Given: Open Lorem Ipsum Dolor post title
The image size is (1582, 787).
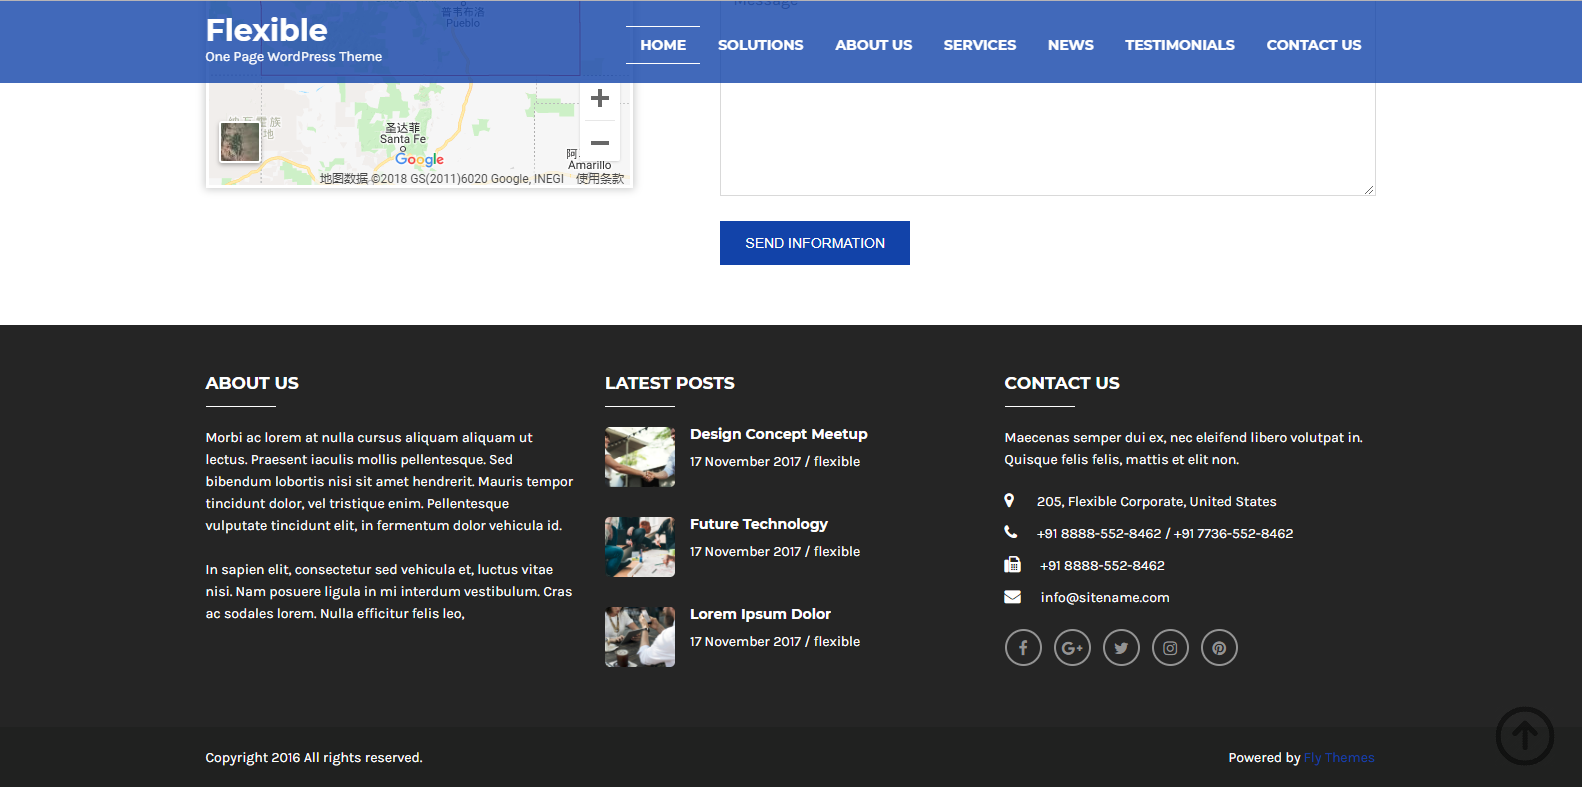Looking at the screenshot, I should coord(760,614).
